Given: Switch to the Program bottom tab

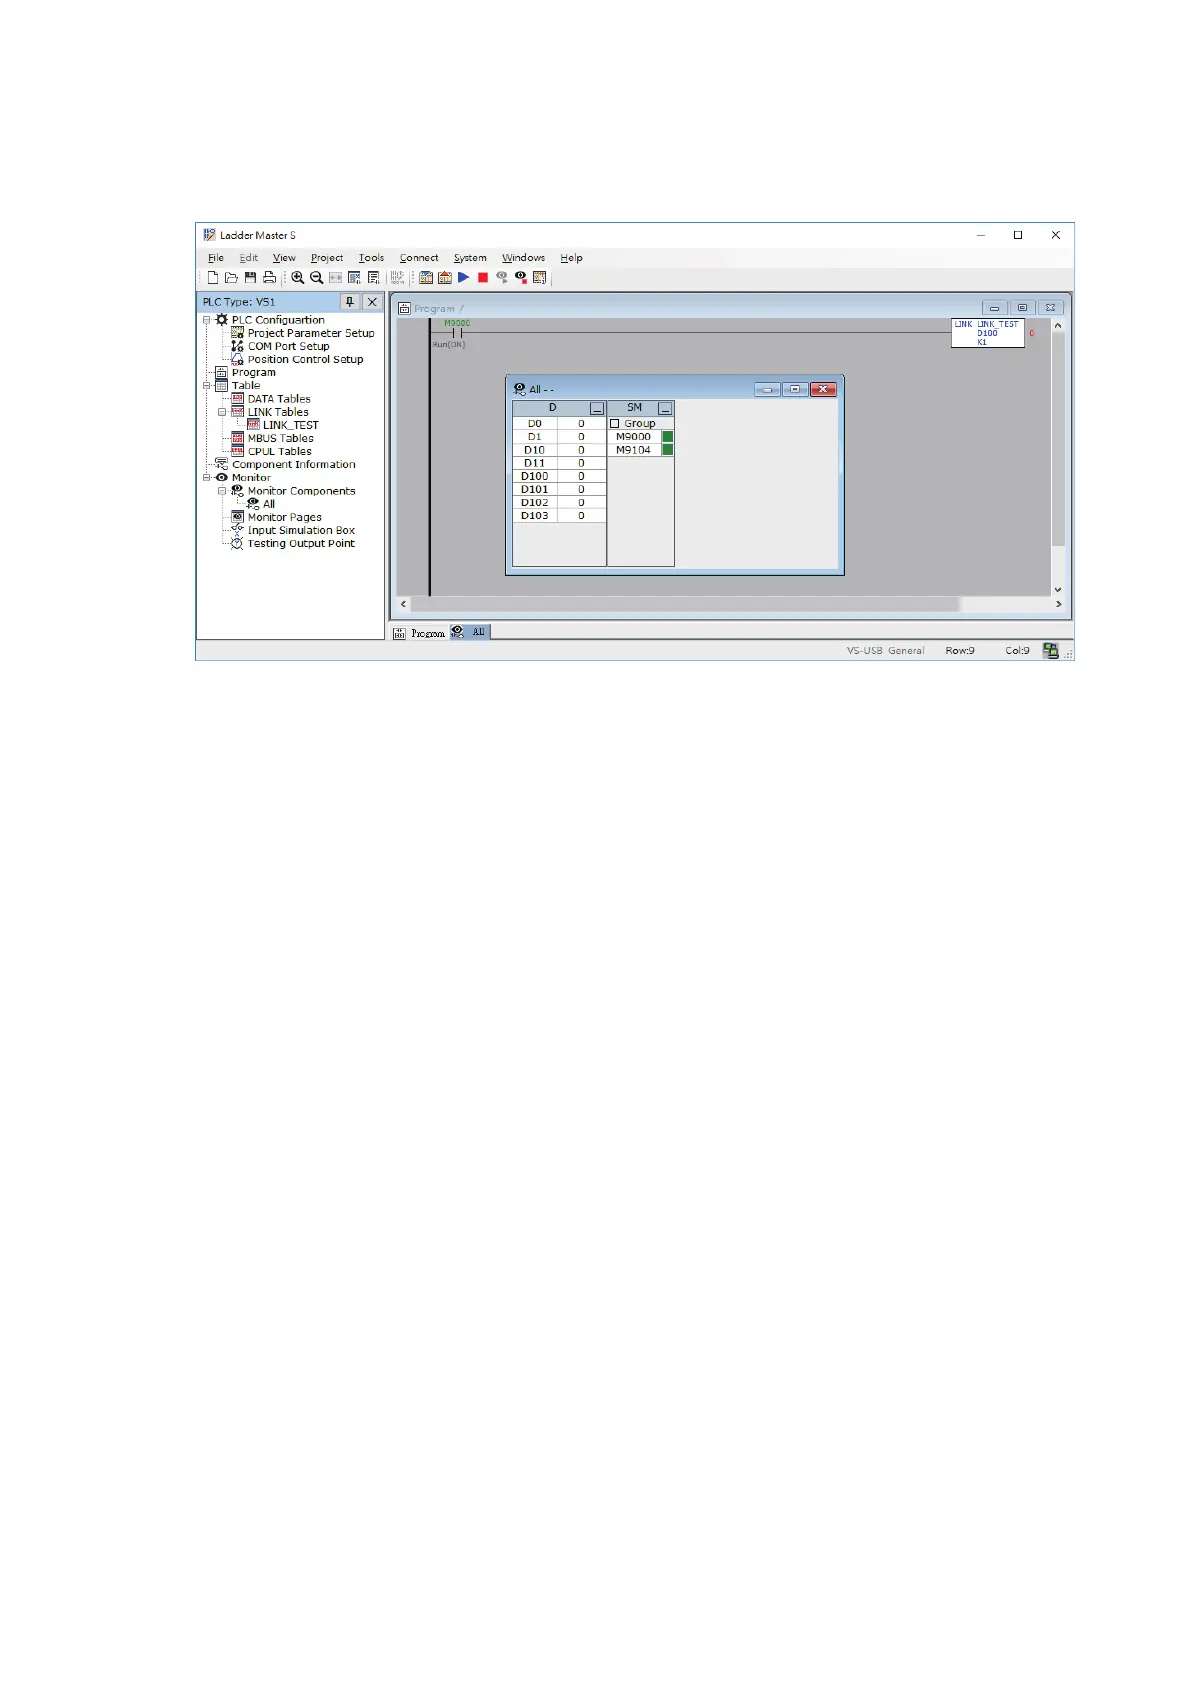Looking at the screenshot, I should tap(420, 633).
